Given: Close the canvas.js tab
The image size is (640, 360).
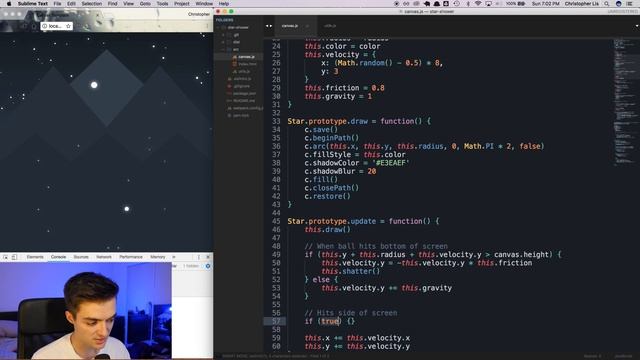Looking at the screenshot, I should coord(308,26).
